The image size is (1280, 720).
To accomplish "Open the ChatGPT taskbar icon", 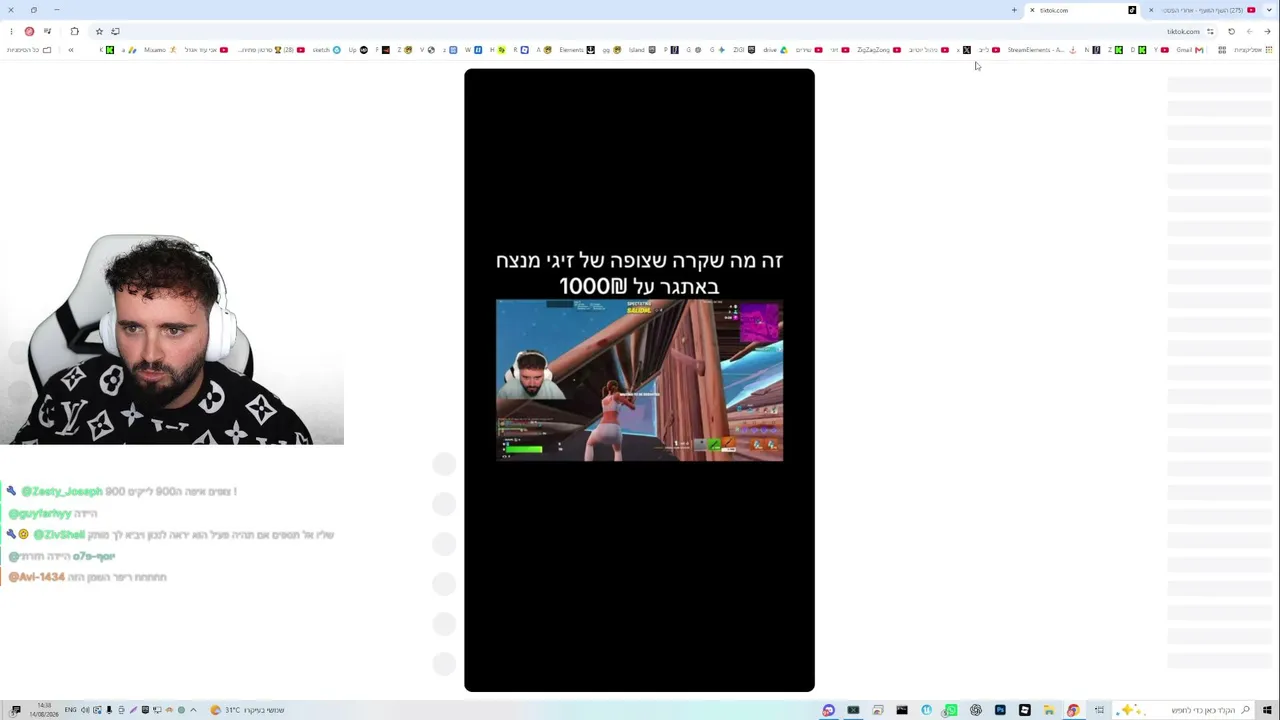I will [x=976, y=710].
